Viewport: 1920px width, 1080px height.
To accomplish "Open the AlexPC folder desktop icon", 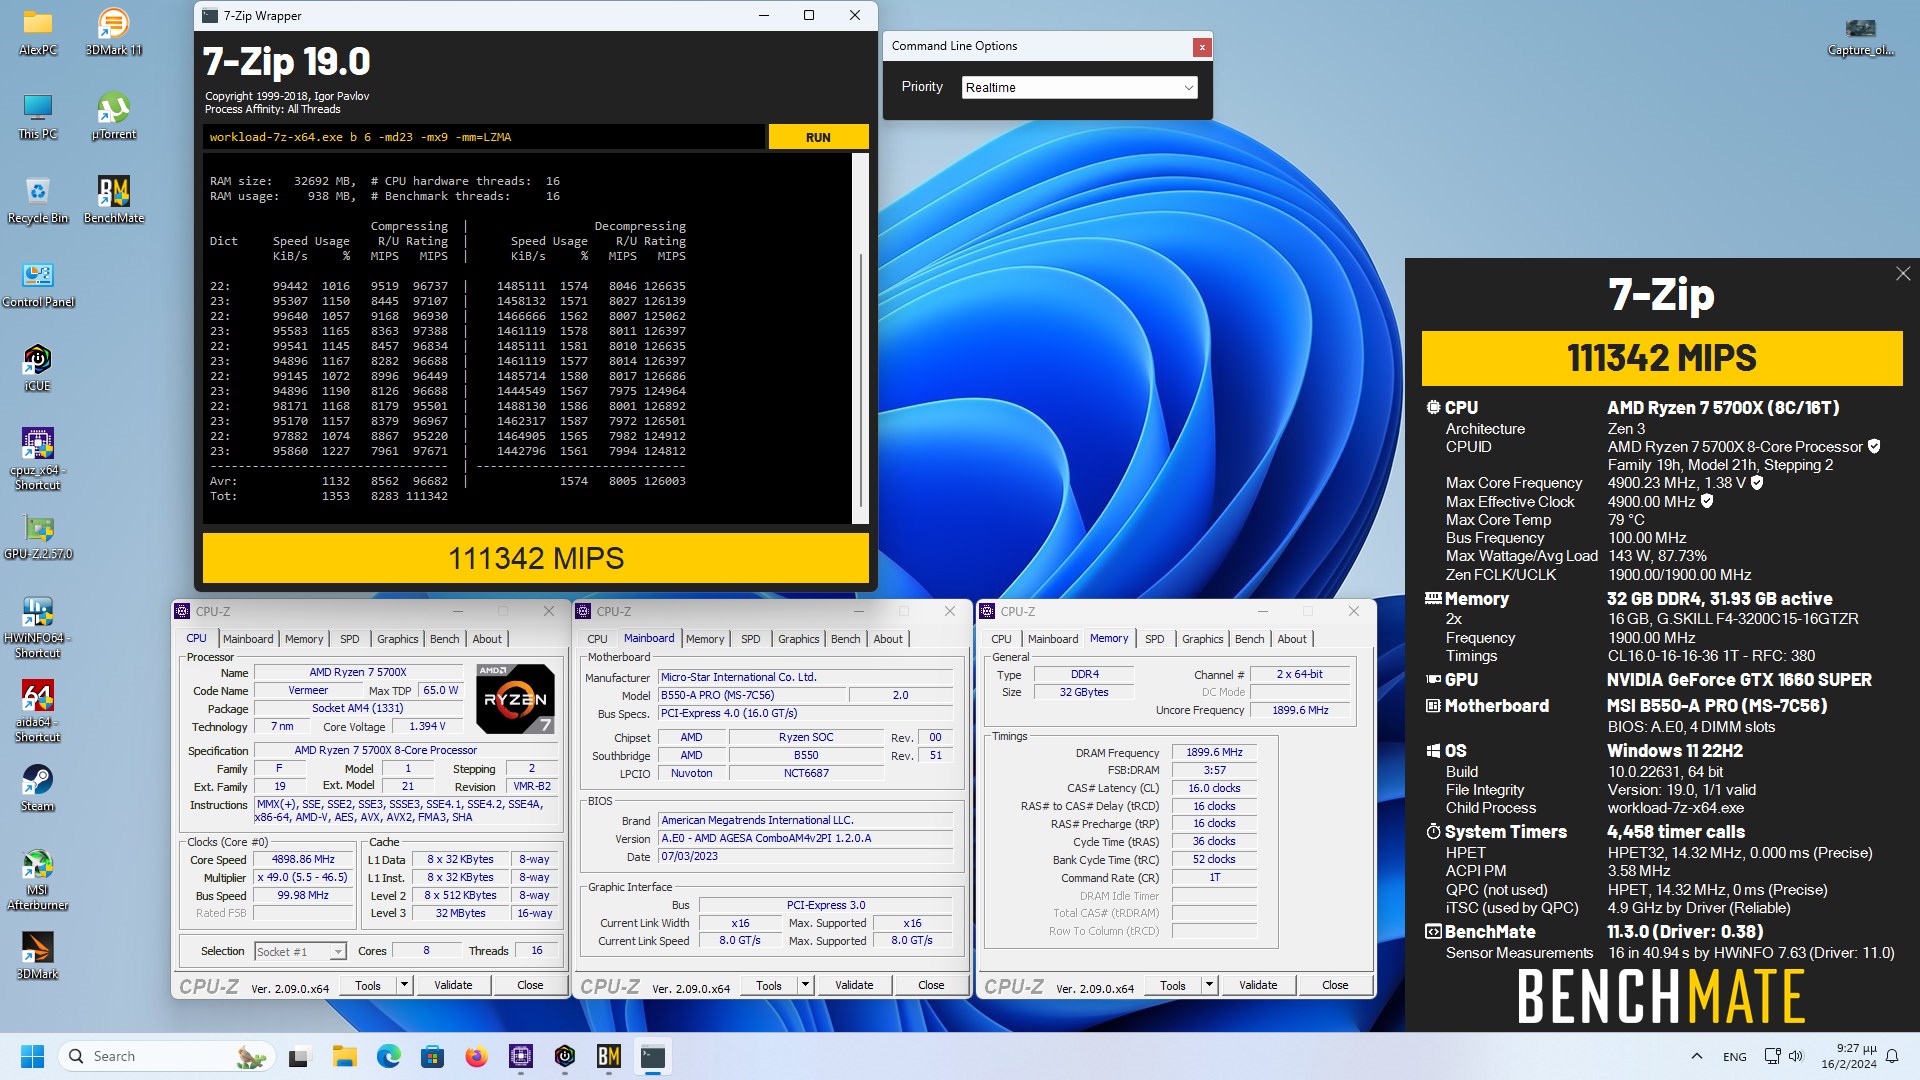I will click(x=38, y=31).
